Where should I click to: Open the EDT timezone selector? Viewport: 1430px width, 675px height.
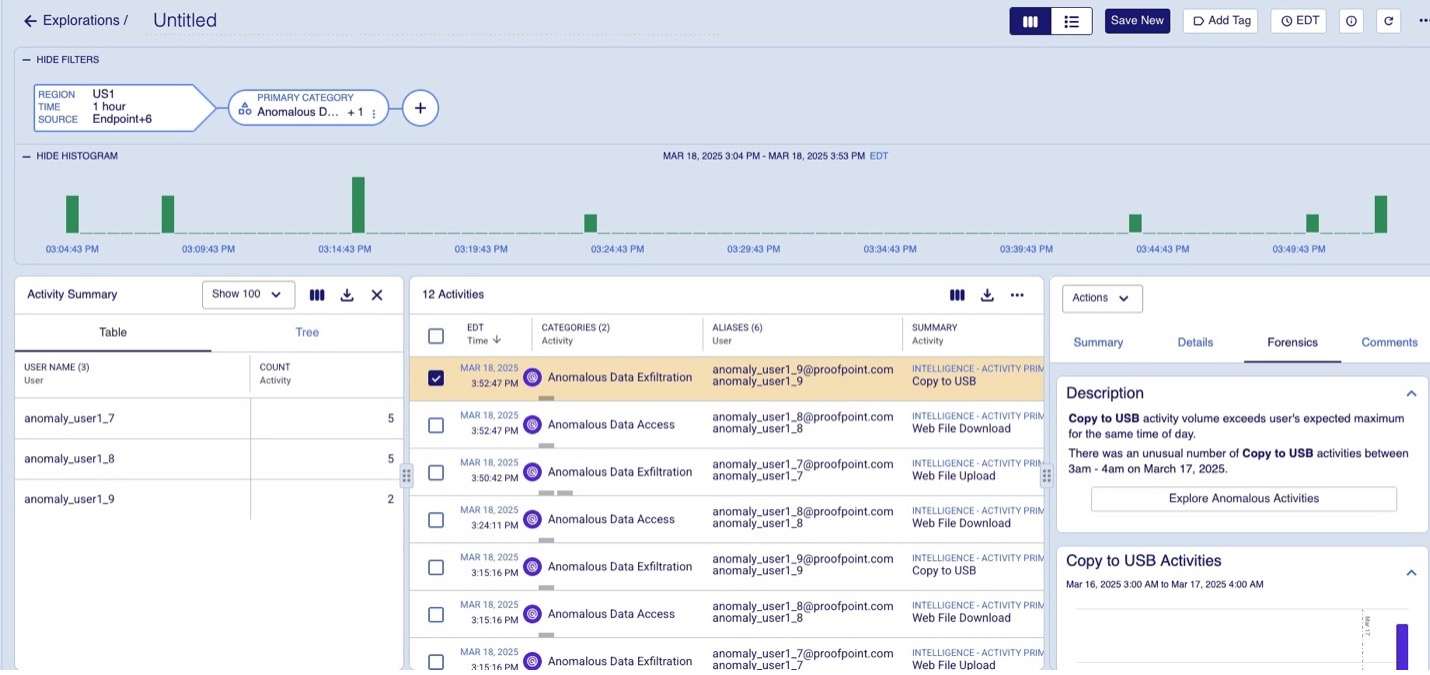point(1297,20)
